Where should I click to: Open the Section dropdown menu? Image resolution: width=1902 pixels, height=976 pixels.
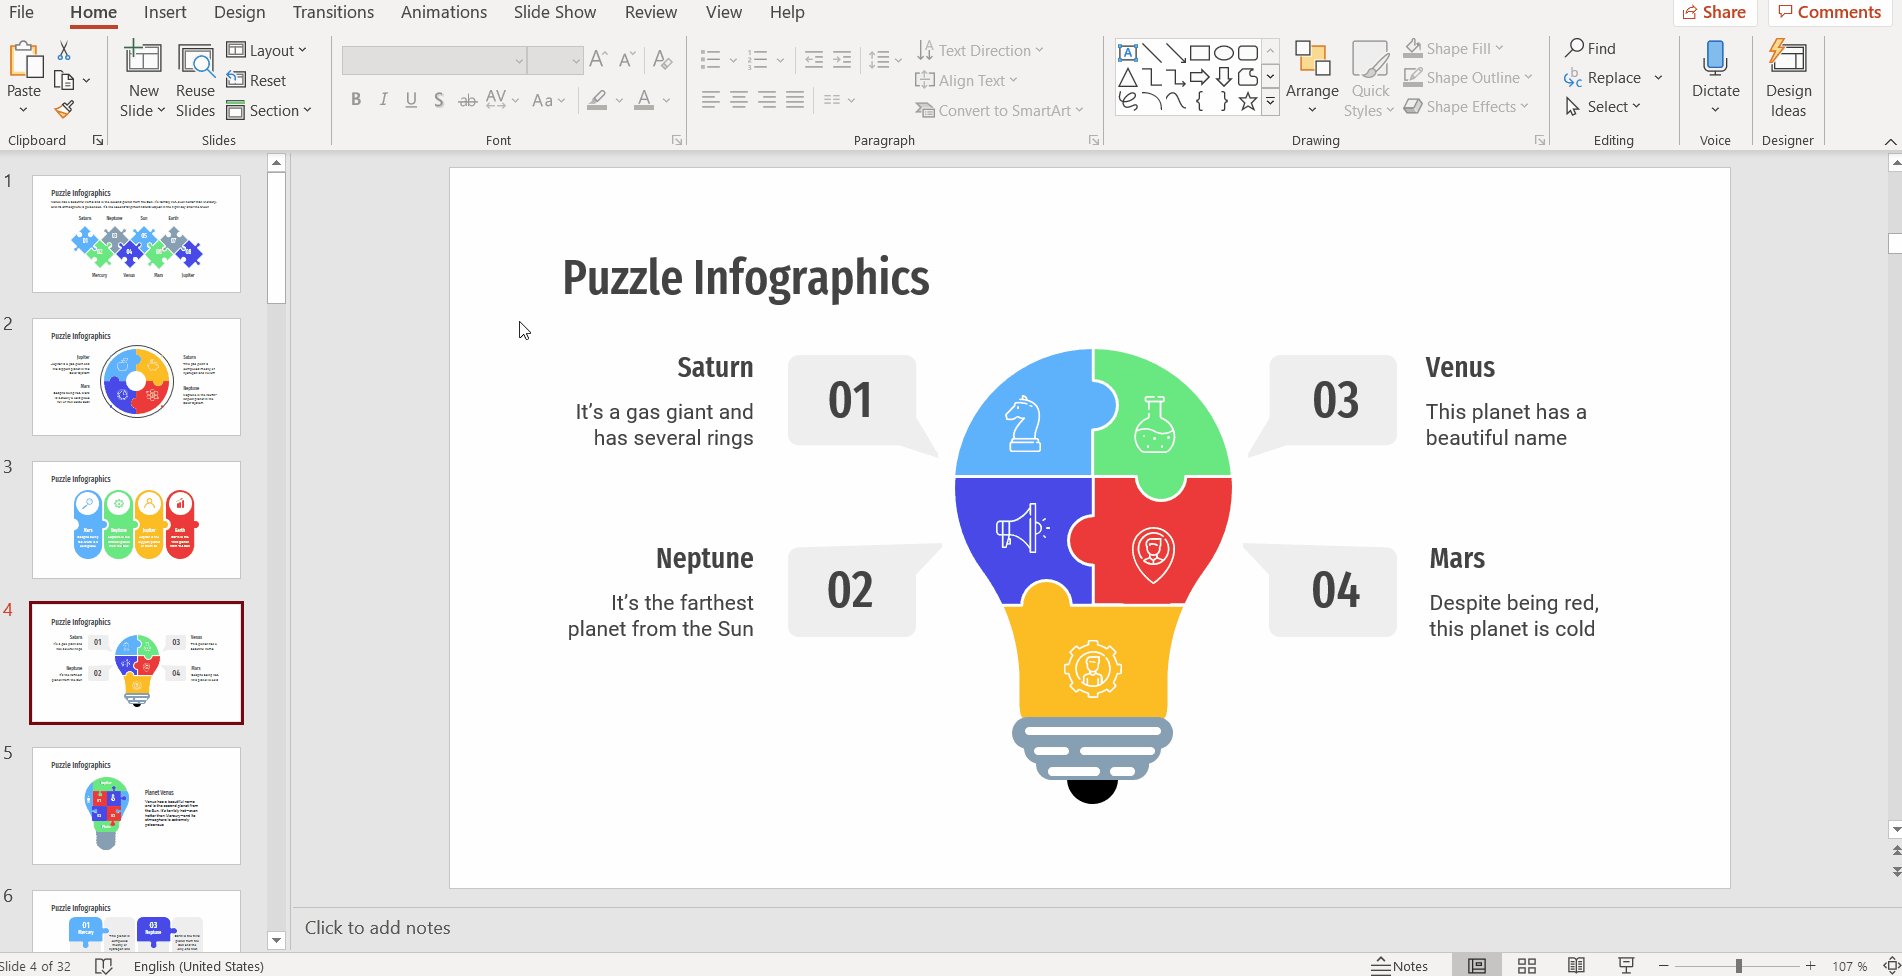[270, 110]
